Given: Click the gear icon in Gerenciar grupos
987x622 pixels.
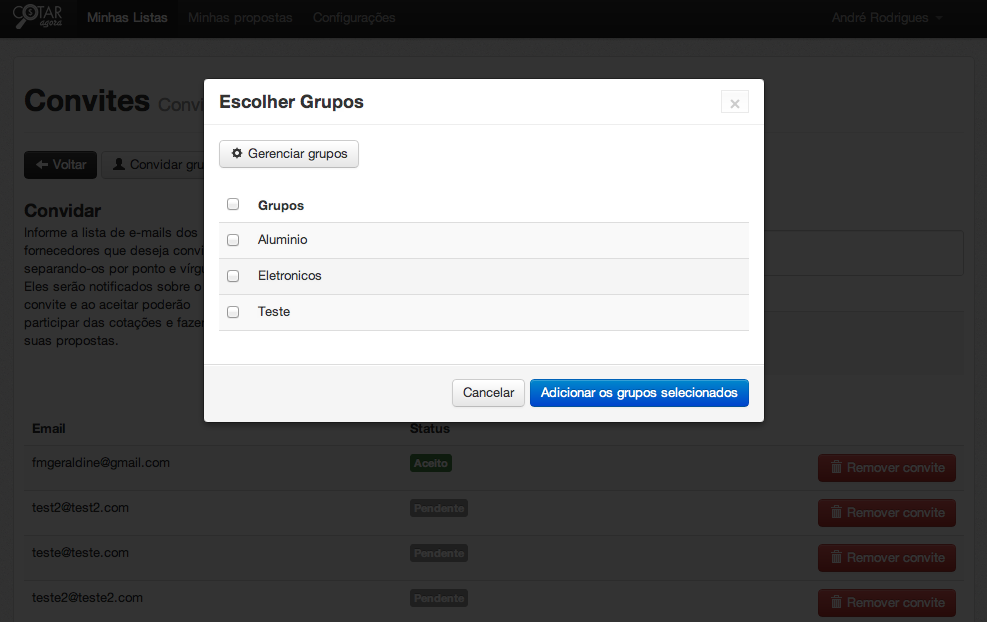Looking at the screenshot, I should [237, 154].
